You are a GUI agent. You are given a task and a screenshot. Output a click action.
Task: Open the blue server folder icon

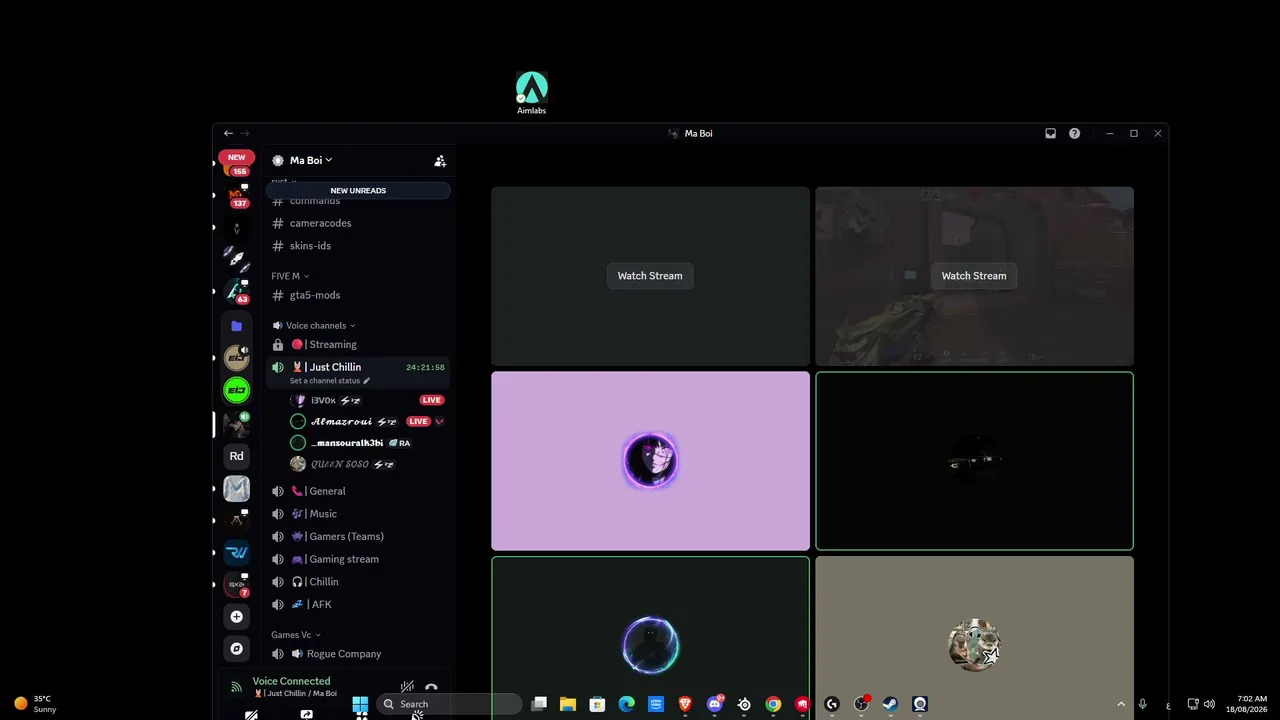[236, 326]
